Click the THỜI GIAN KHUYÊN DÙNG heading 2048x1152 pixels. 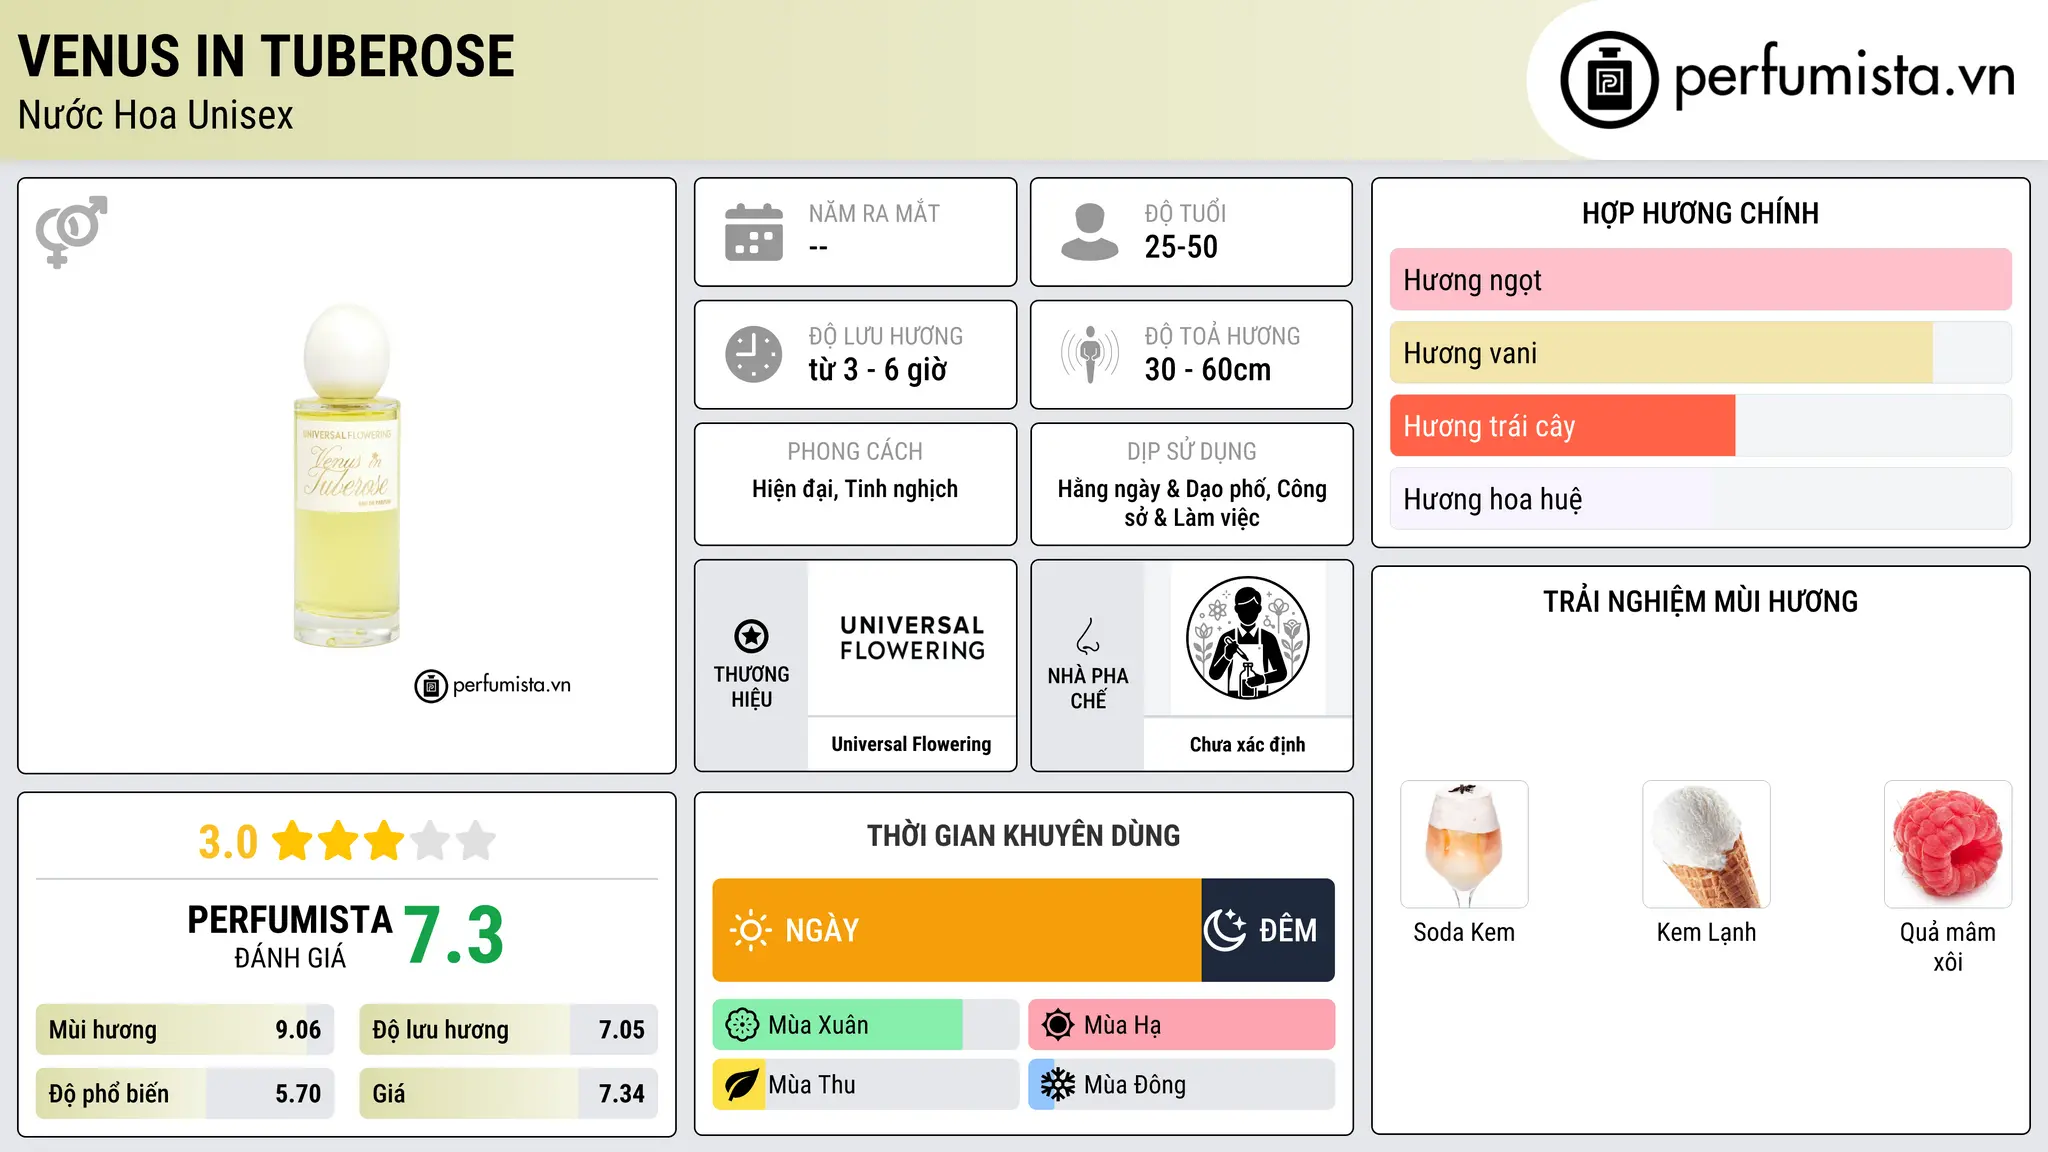tap(1024, 836)
